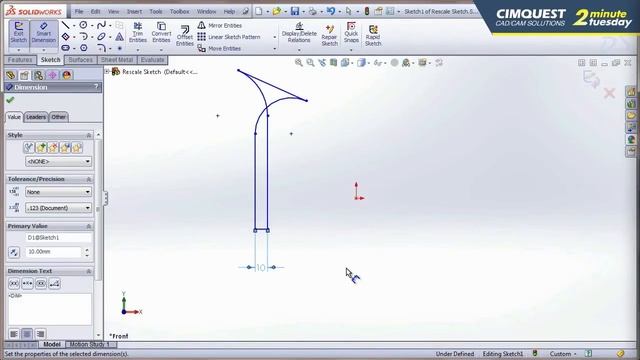Switch to the Sheet Metal tab
Screen dimensions: 640x360
(x=117, y=60)
